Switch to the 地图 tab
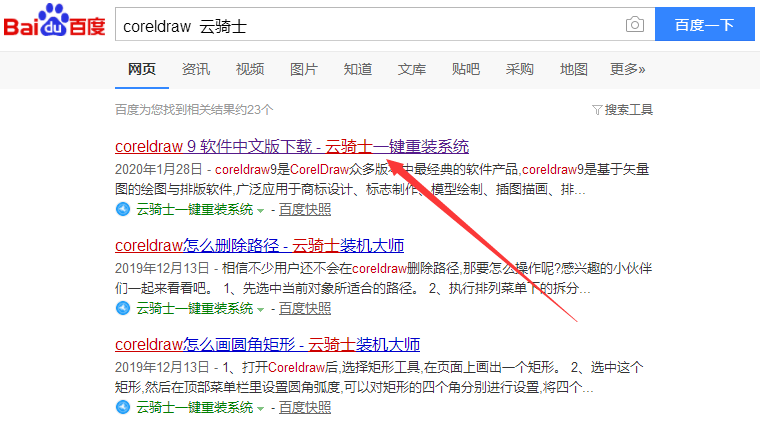 click(x=573, y=69)
